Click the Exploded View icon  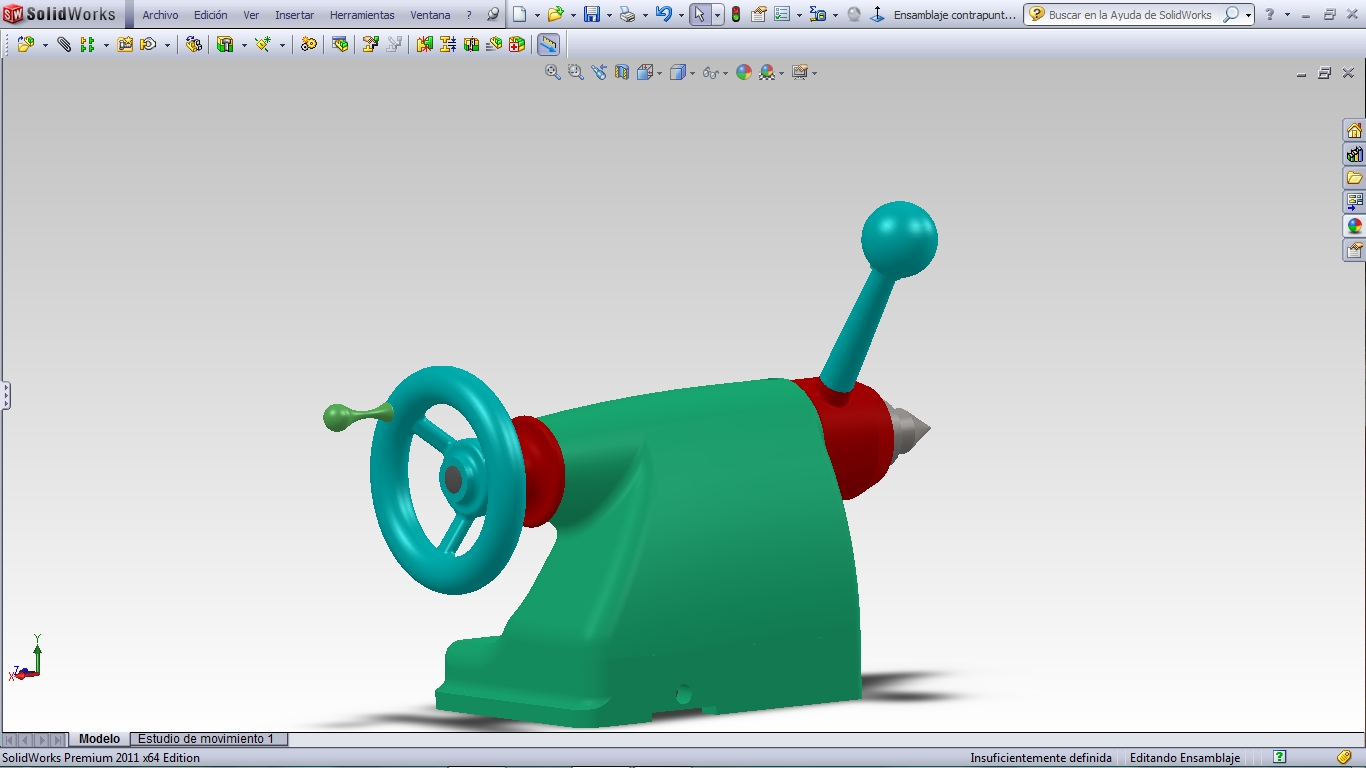[371, 44]
